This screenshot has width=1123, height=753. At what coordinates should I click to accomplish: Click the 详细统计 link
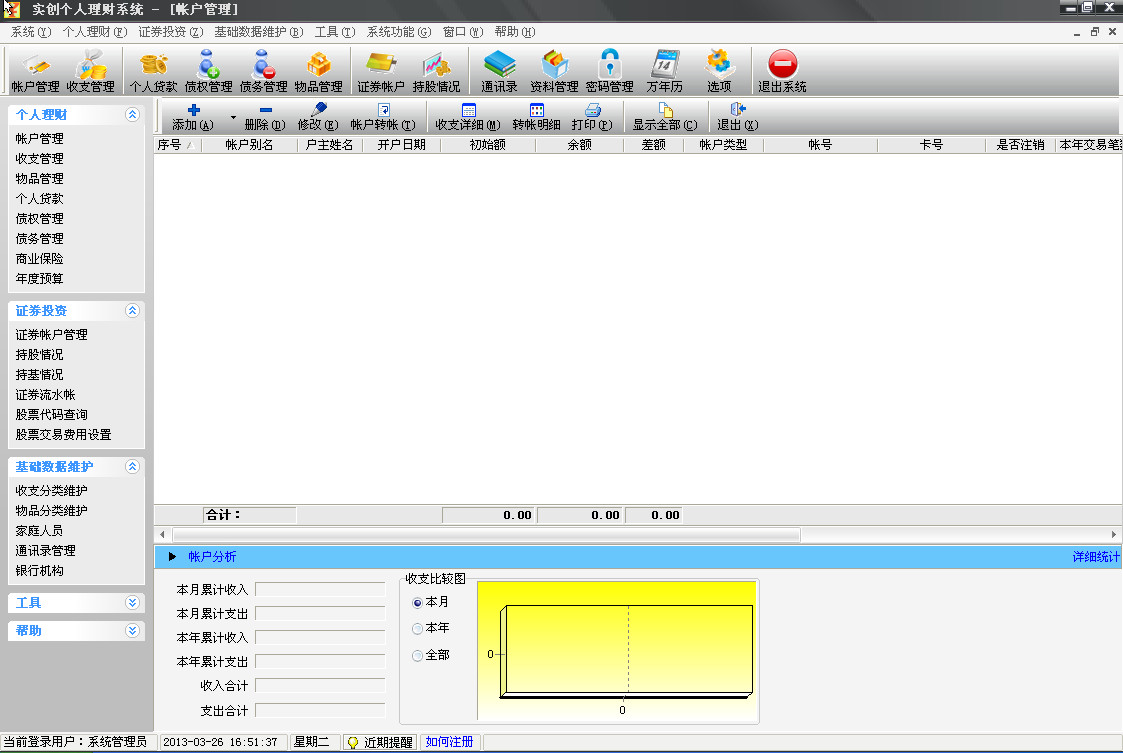pyautogui.click(x=1096, y=557)
